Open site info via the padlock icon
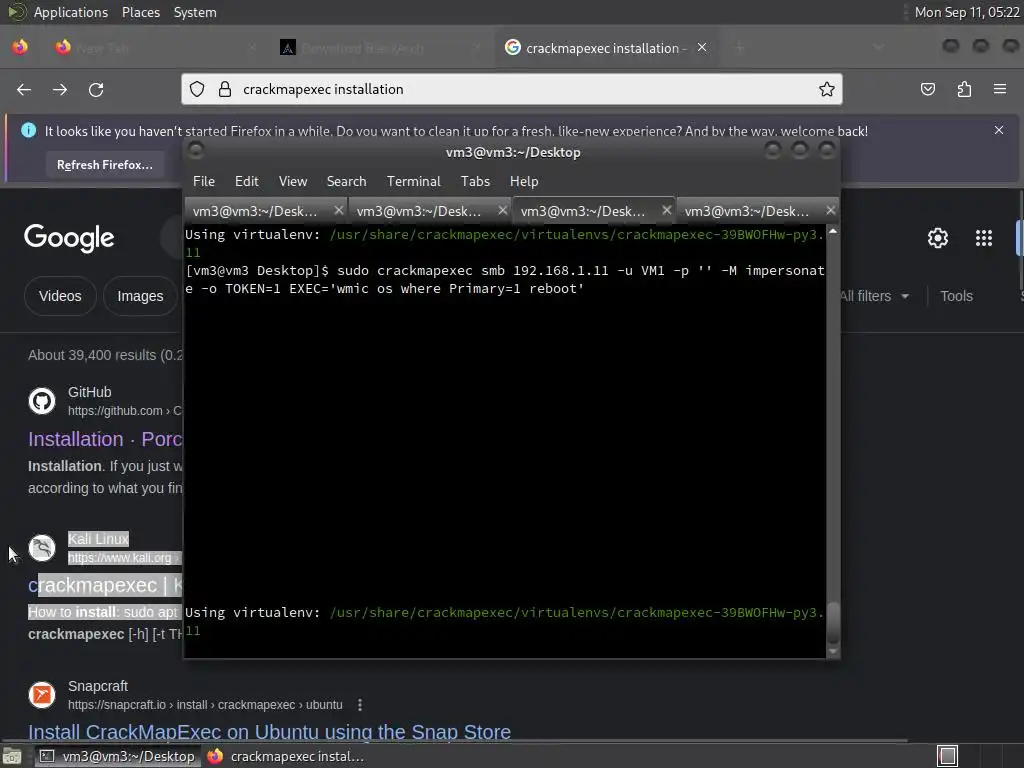 225,89
